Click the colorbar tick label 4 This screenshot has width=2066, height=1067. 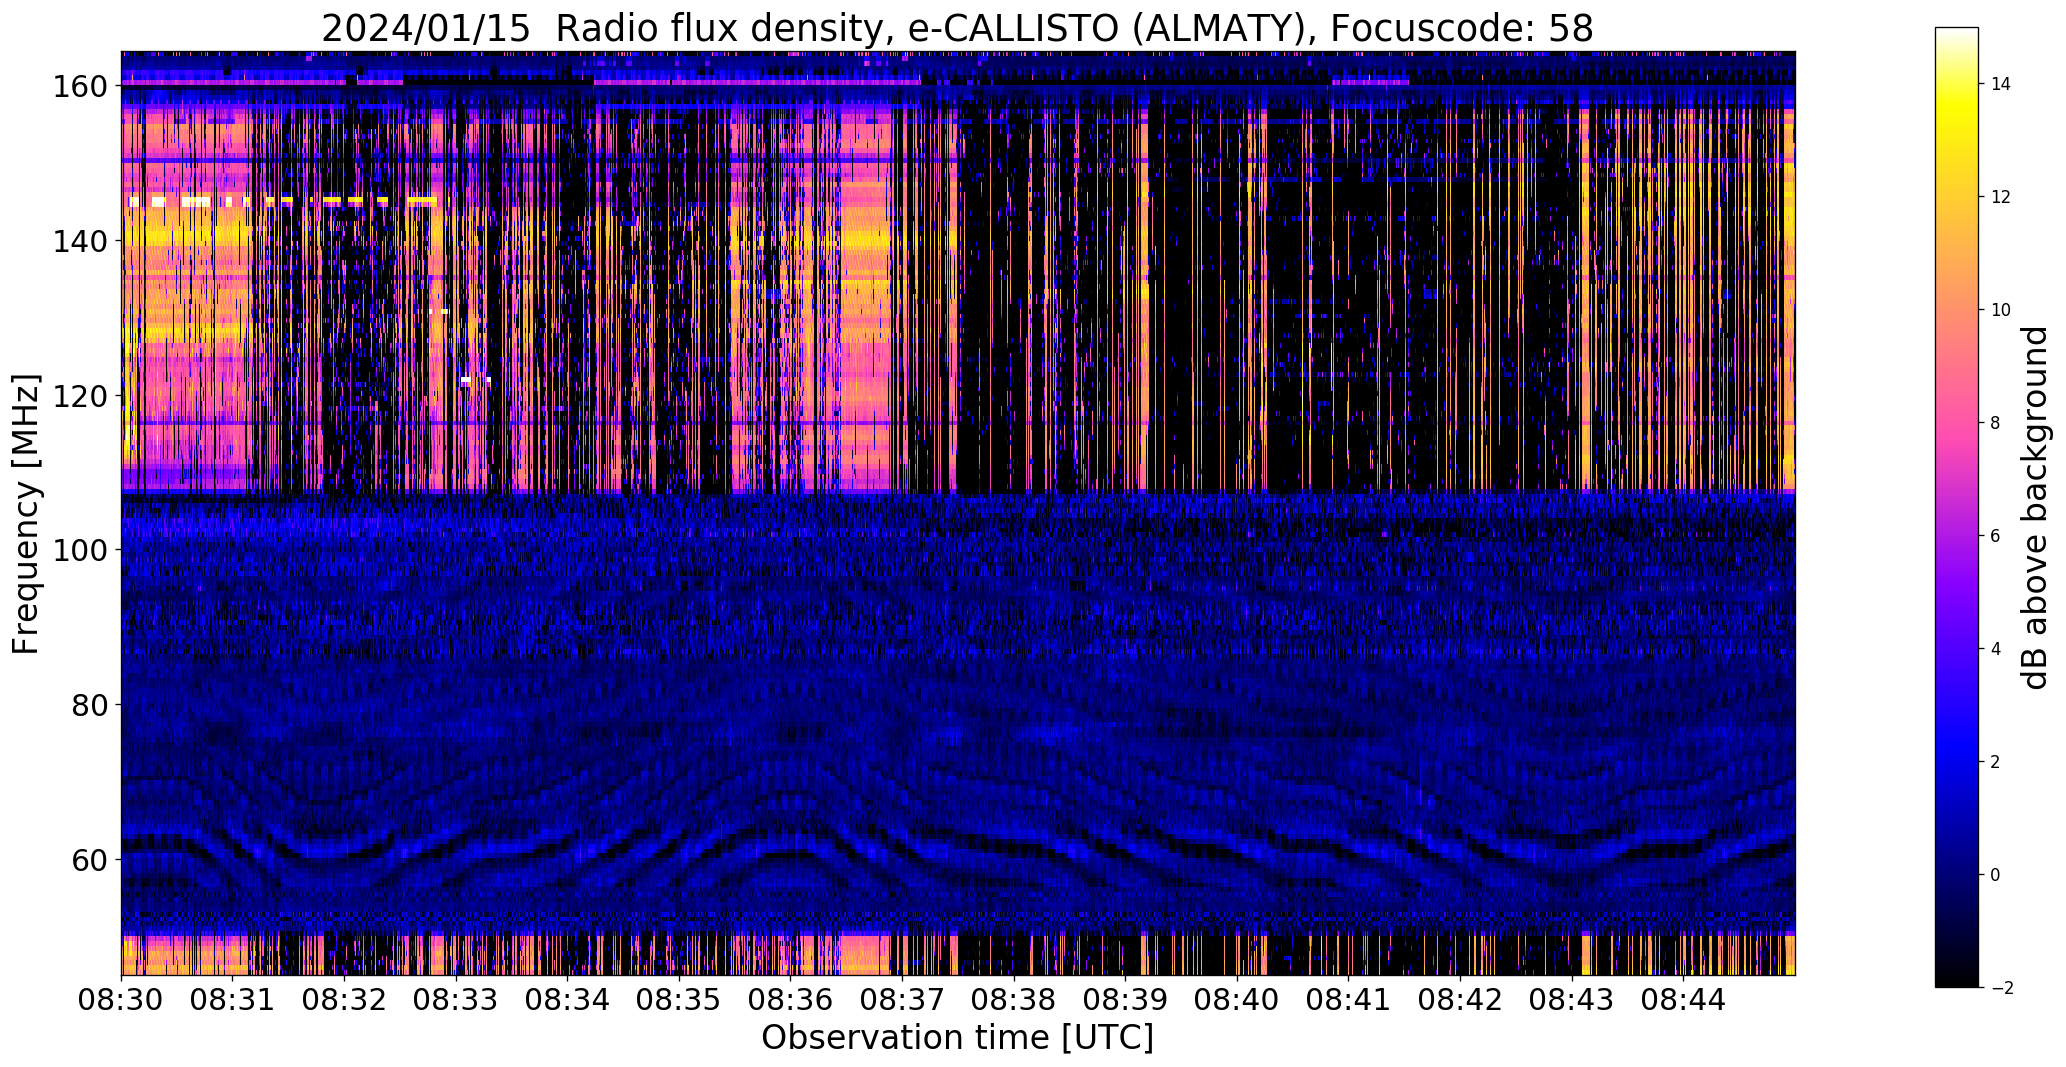tap(1996, 649)
